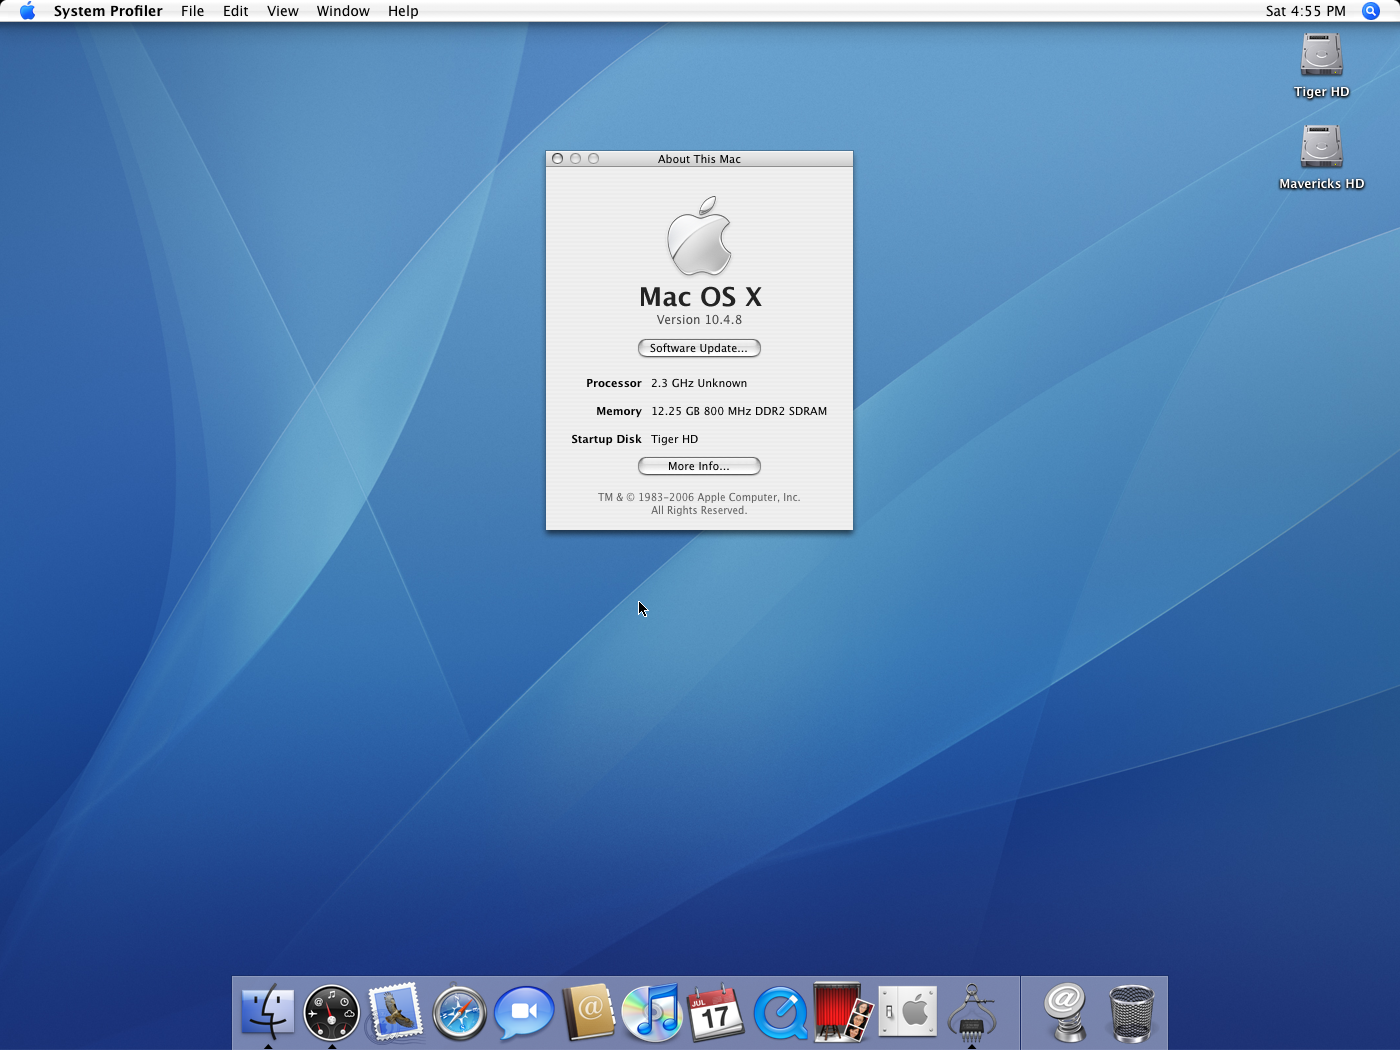Open System Preferences in the Dock
Image resolution: width=1400 pixels, height=1050 pixels.
click(908, 1012)
